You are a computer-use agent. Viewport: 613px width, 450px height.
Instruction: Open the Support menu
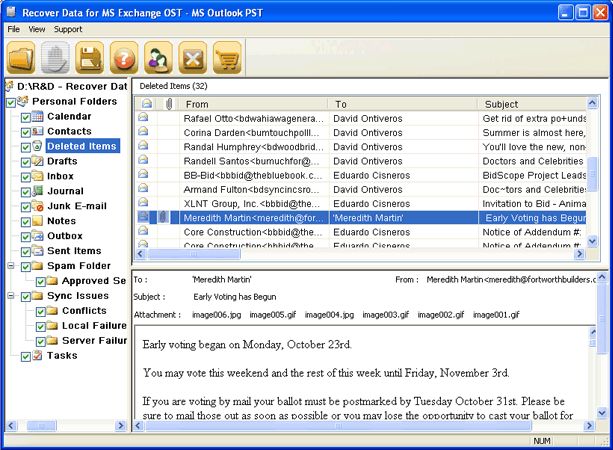pos(68,29)
